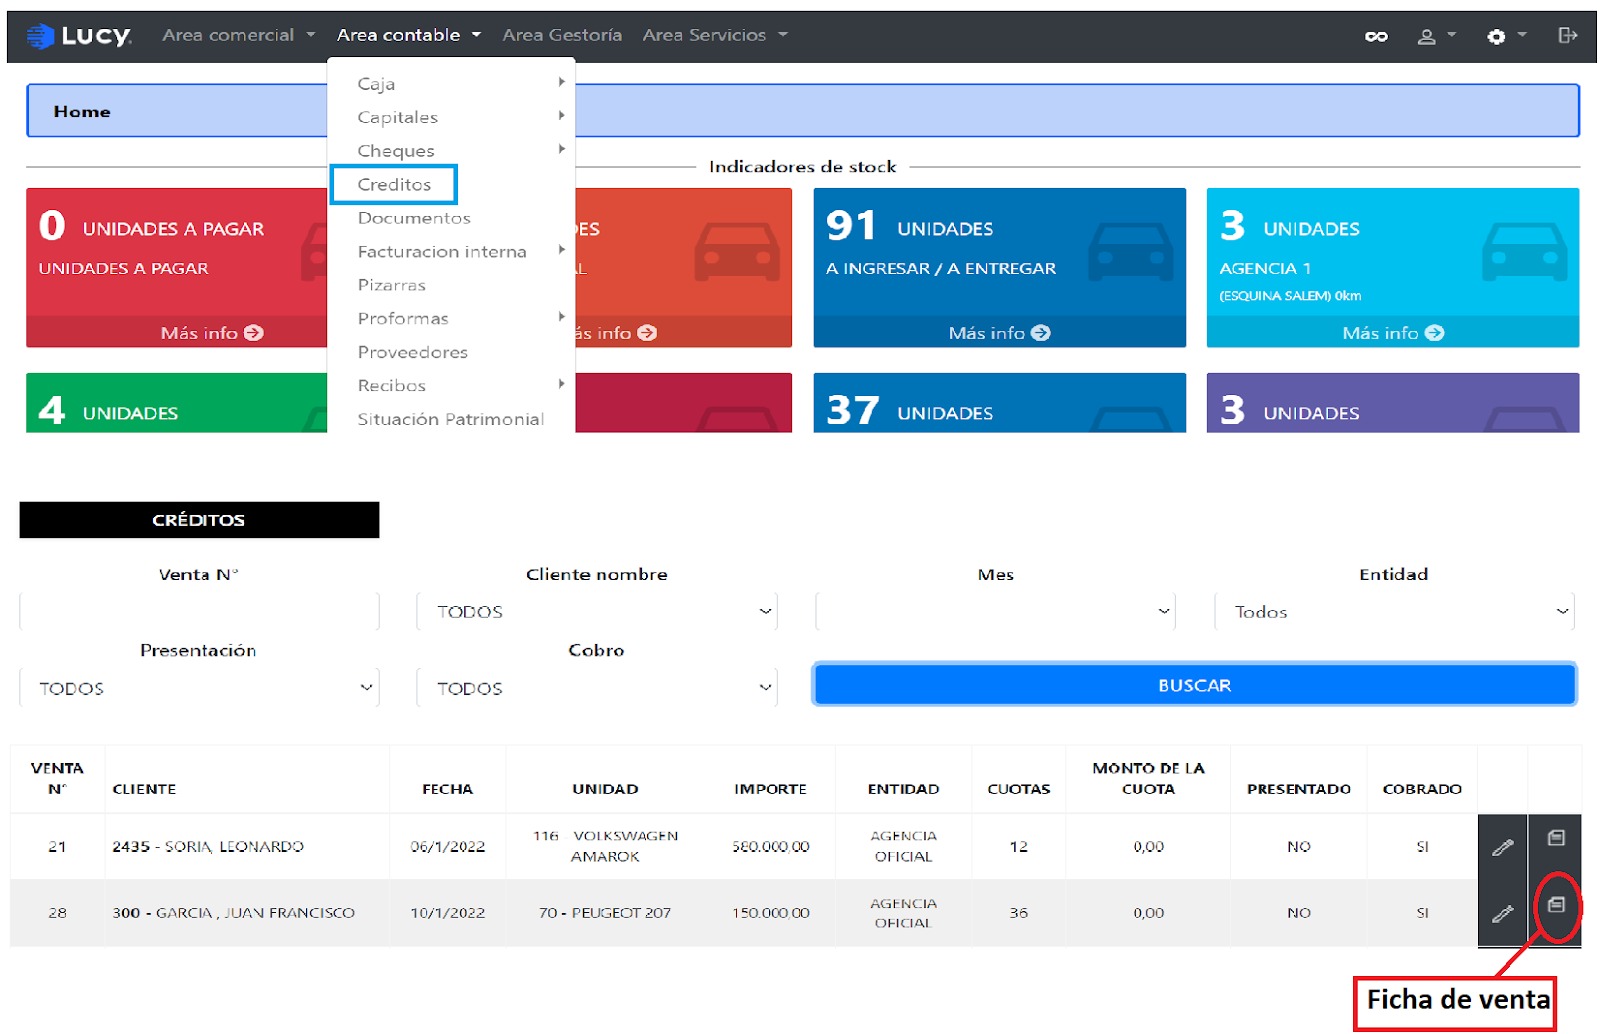The width and height of the screenshot is (1600, 1034).
Task: Click the car icon on the 91 unidades card
Action: [1130, 252]
